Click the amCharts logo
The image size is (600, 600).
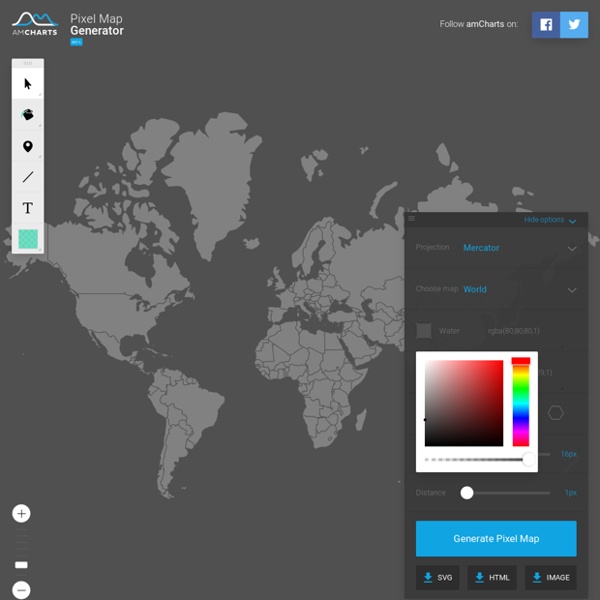coord(34,24)
